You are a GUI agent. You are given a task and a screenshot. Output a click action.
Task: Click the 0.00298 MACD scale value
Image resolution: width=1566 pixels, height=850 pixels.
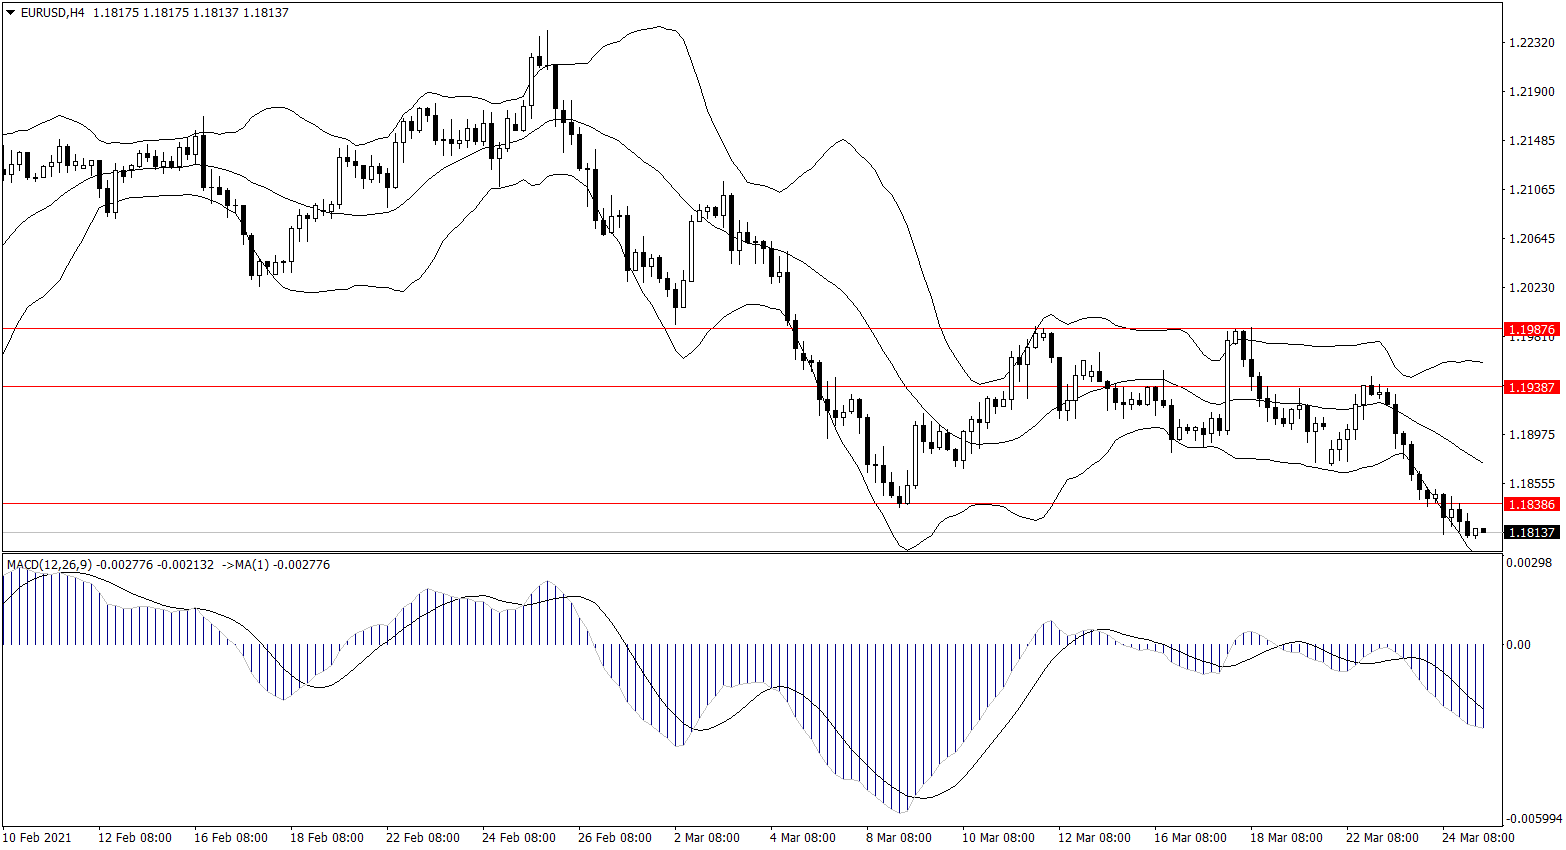coord(1529,564)
